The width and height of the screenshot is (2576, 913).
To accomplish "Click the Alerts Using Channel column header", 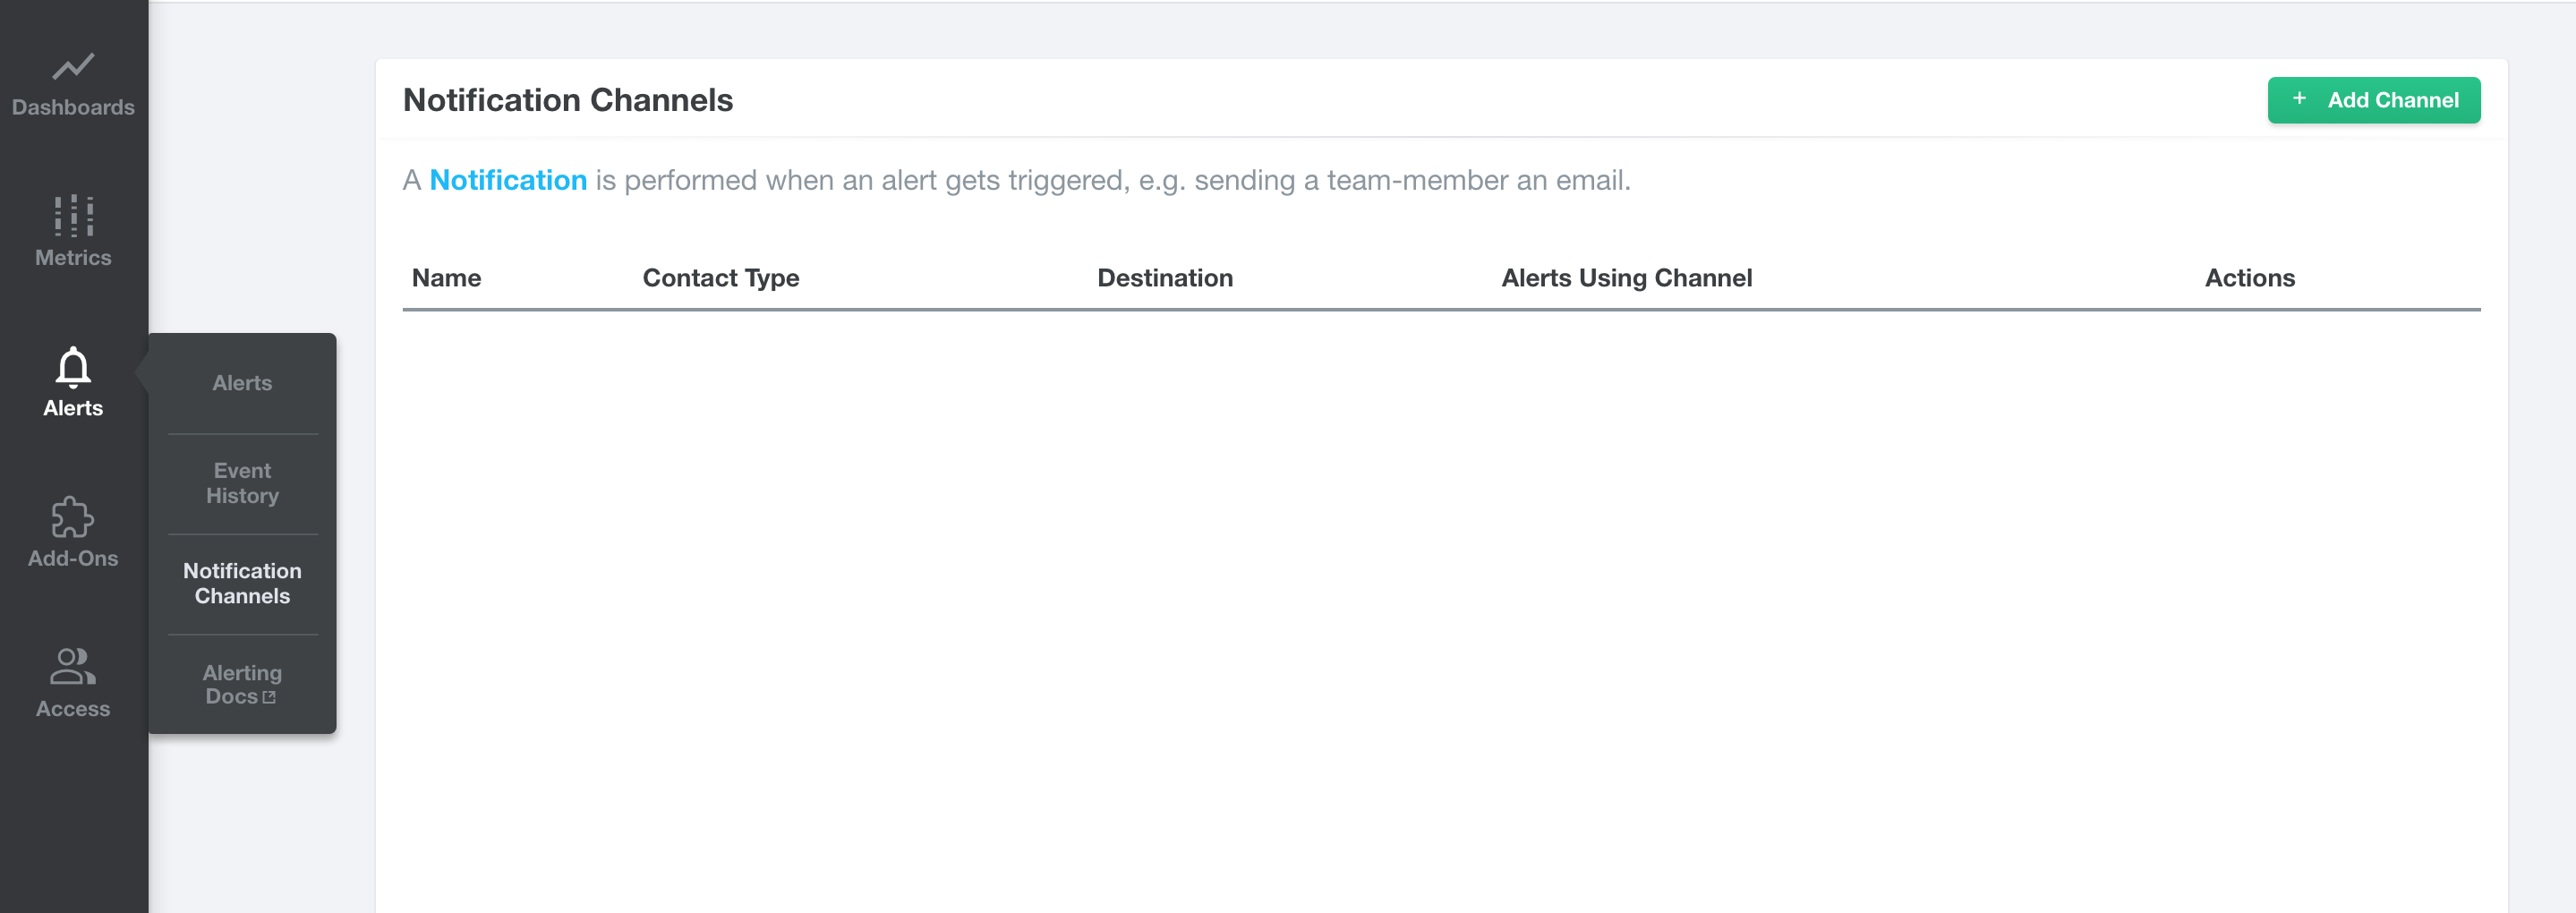I will click(x=1626, y=278).
